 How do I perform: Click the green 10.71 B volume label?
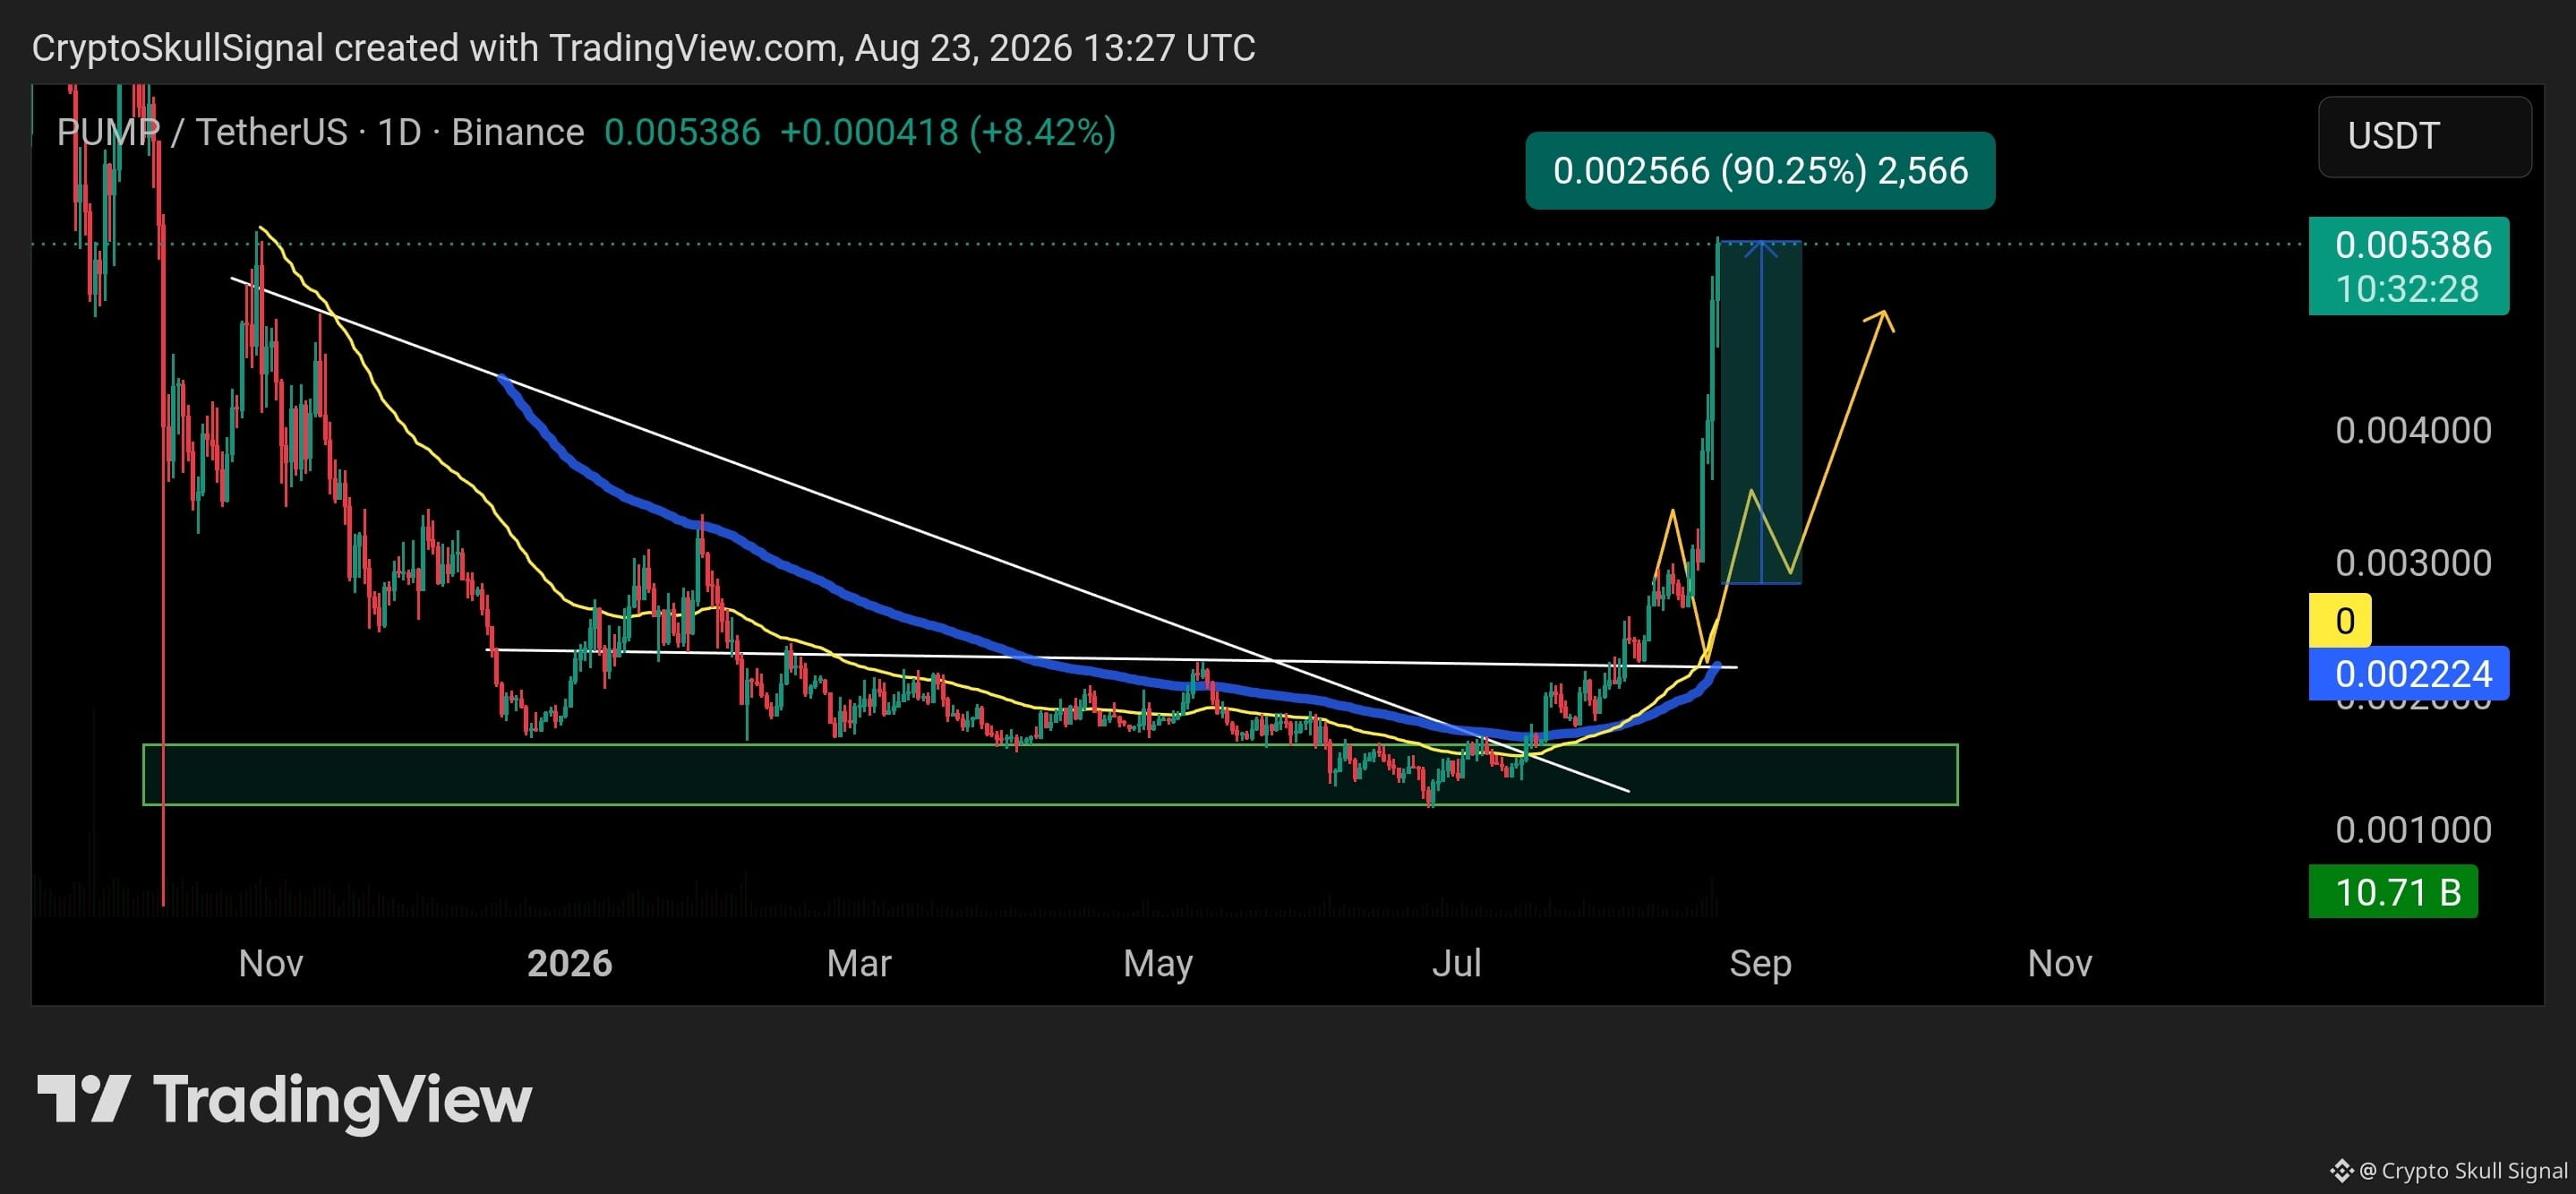pyautogui.click(x=2393, y=891)
